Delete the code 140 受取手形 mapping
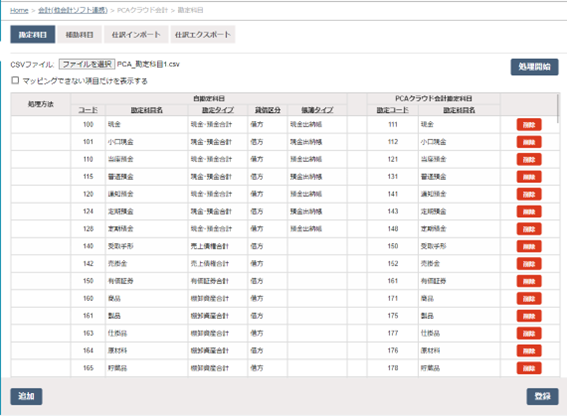Image resolution: width=567 pixels, height=416 pixels. 529,246
